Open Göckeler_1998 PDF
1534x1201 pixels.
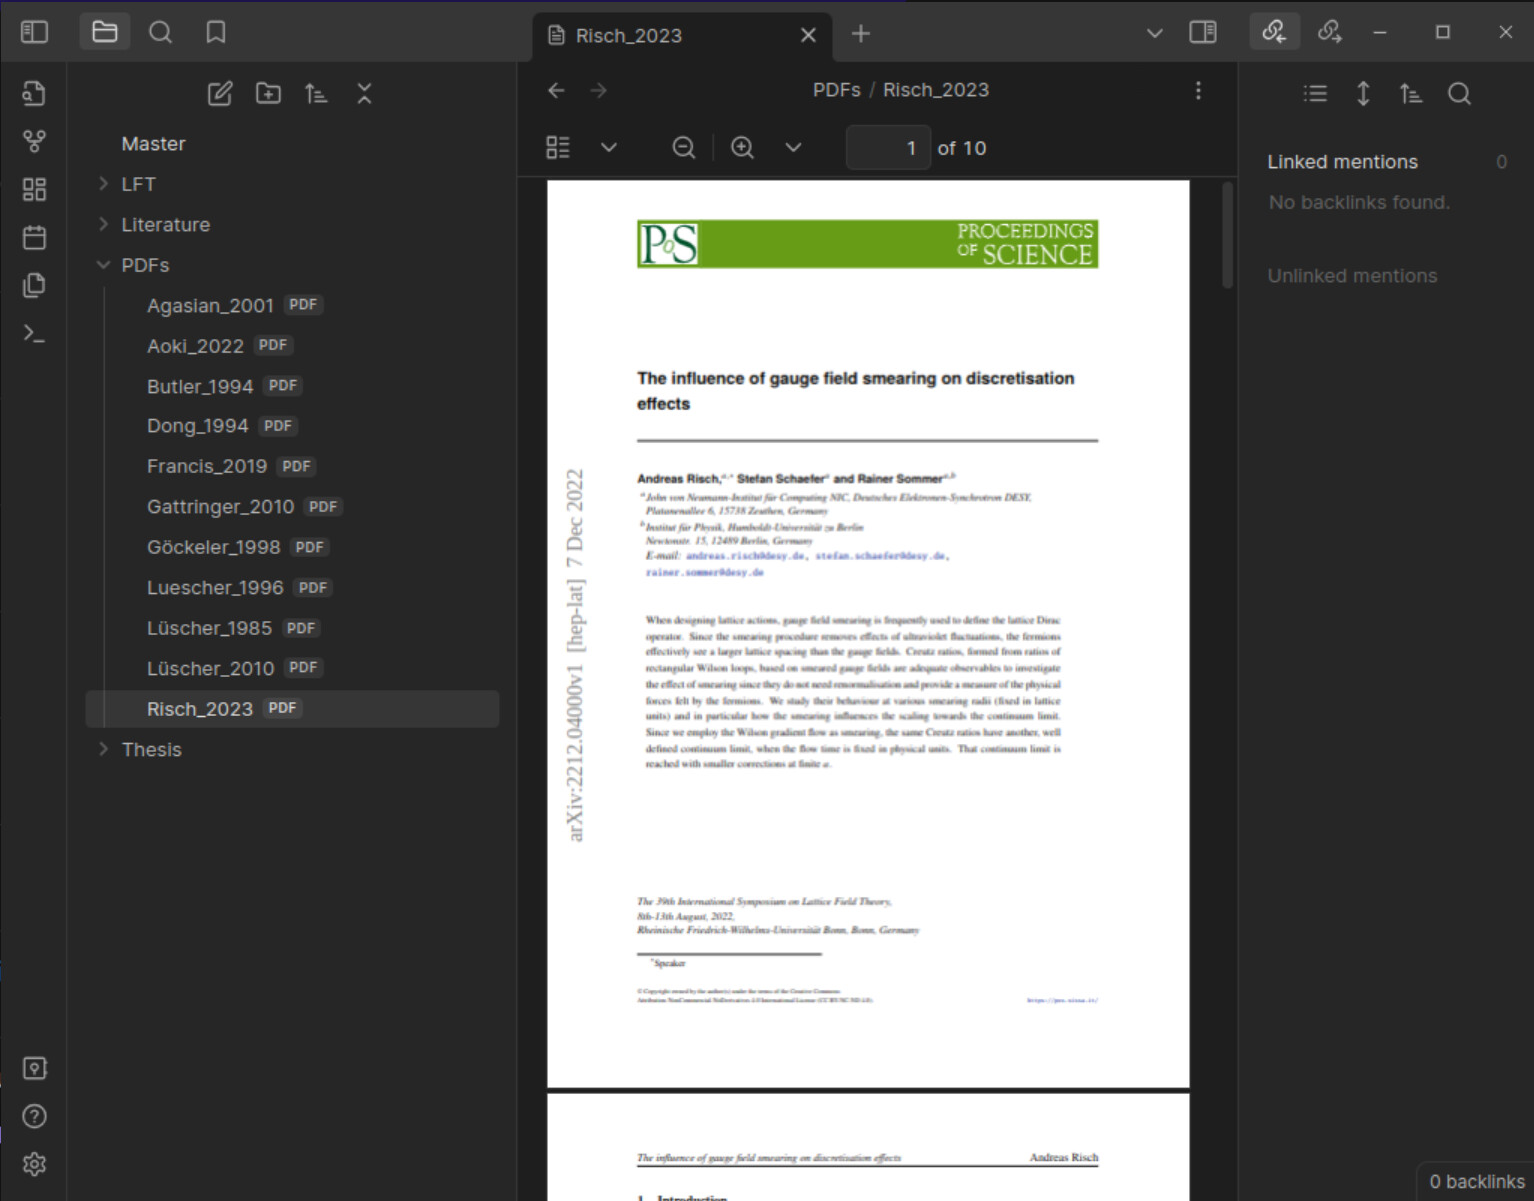(x=292, y=547)
